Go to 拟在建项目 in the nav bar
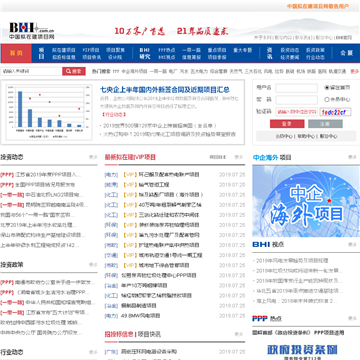360x360 pixels. click(63, 50)
